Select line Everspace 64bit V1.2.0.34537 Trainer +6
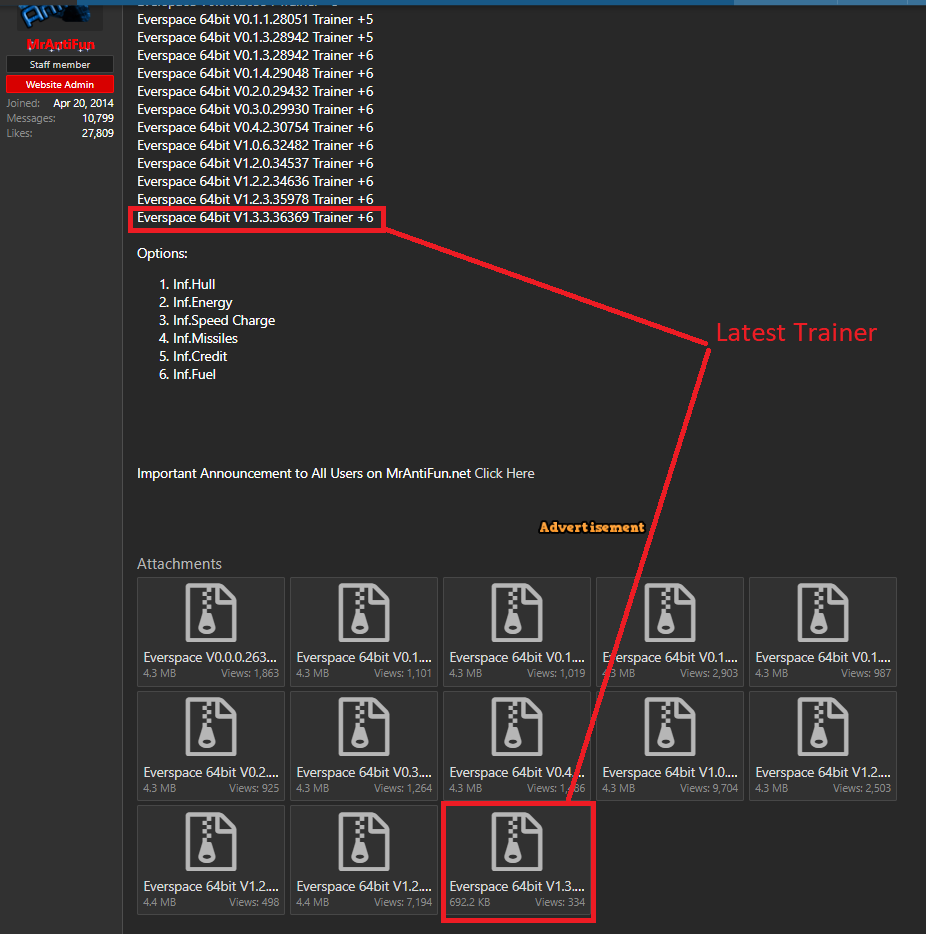 [x=255, y=163]
